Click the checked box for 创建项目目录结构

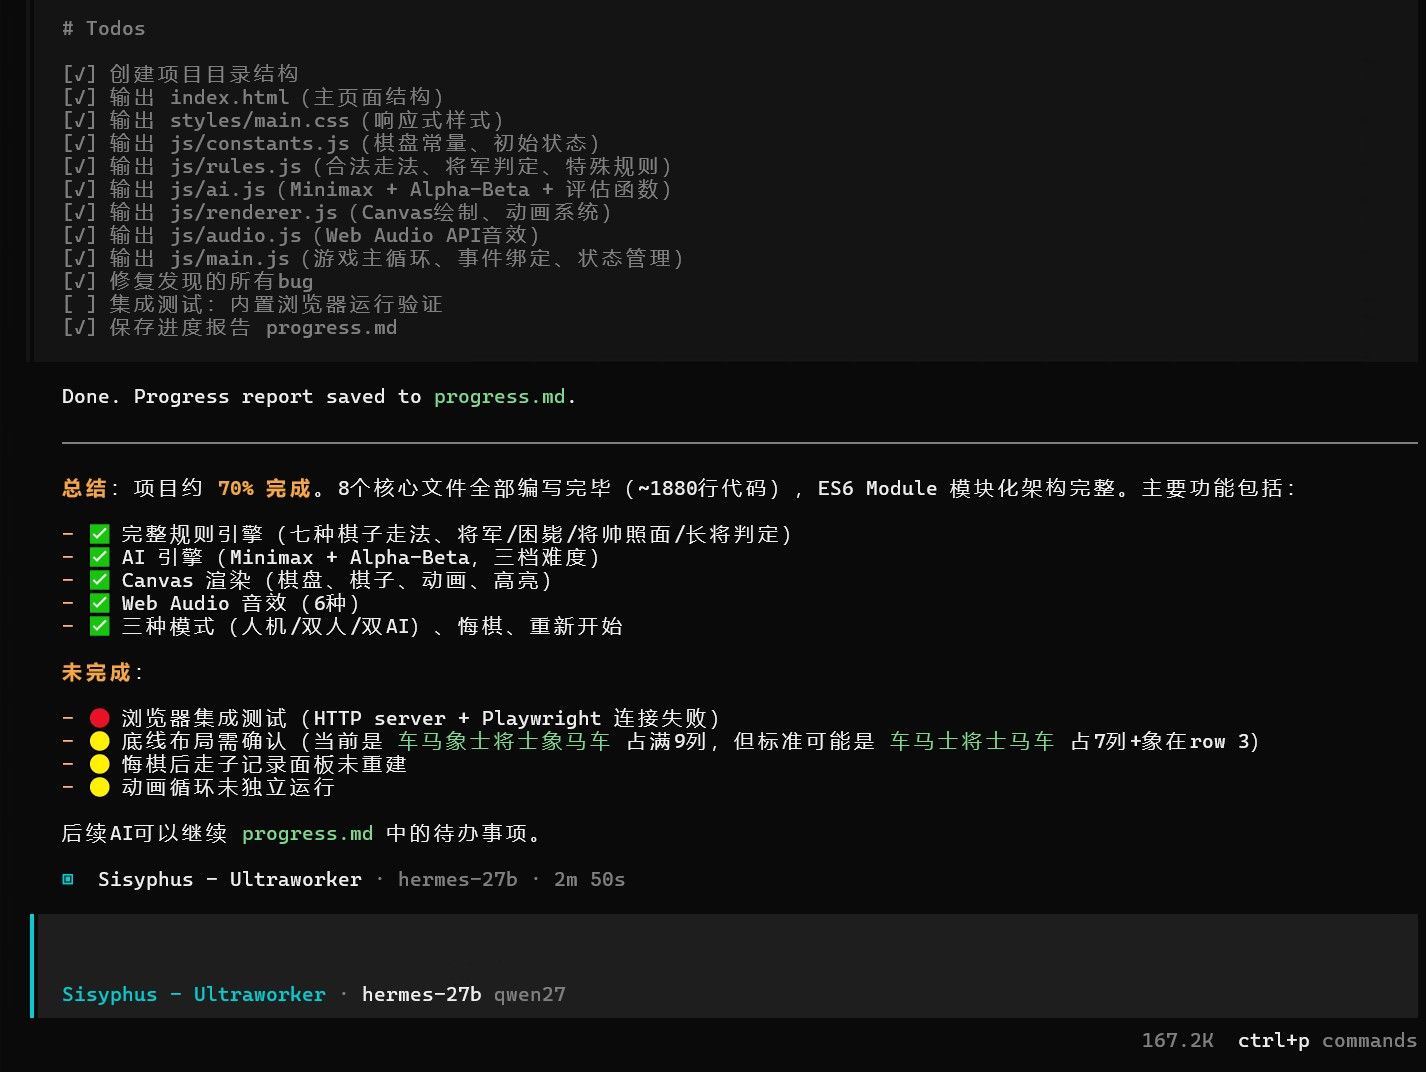(79, 74)
